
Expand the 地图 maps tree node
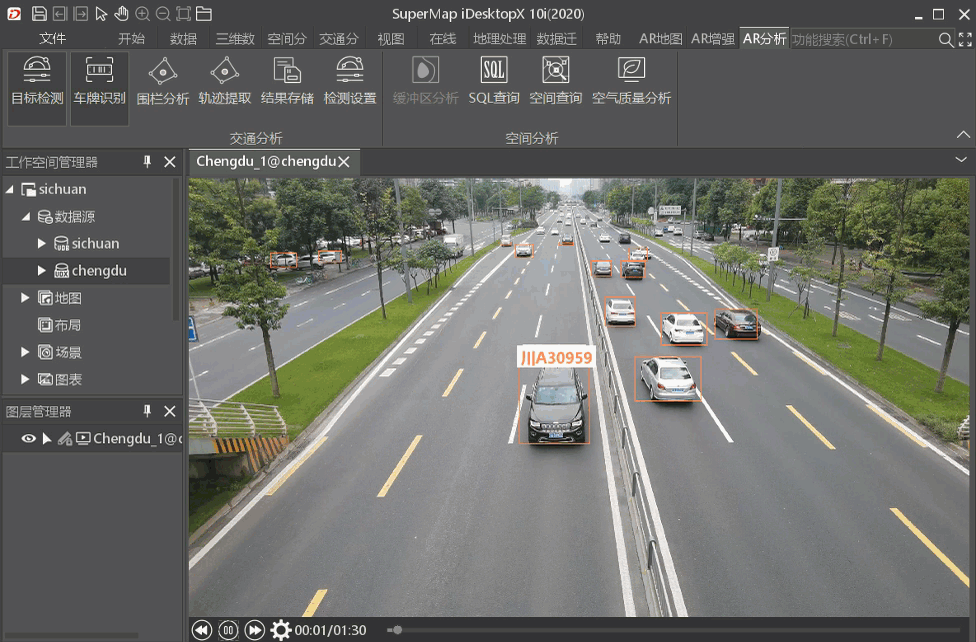click(26, 298)
